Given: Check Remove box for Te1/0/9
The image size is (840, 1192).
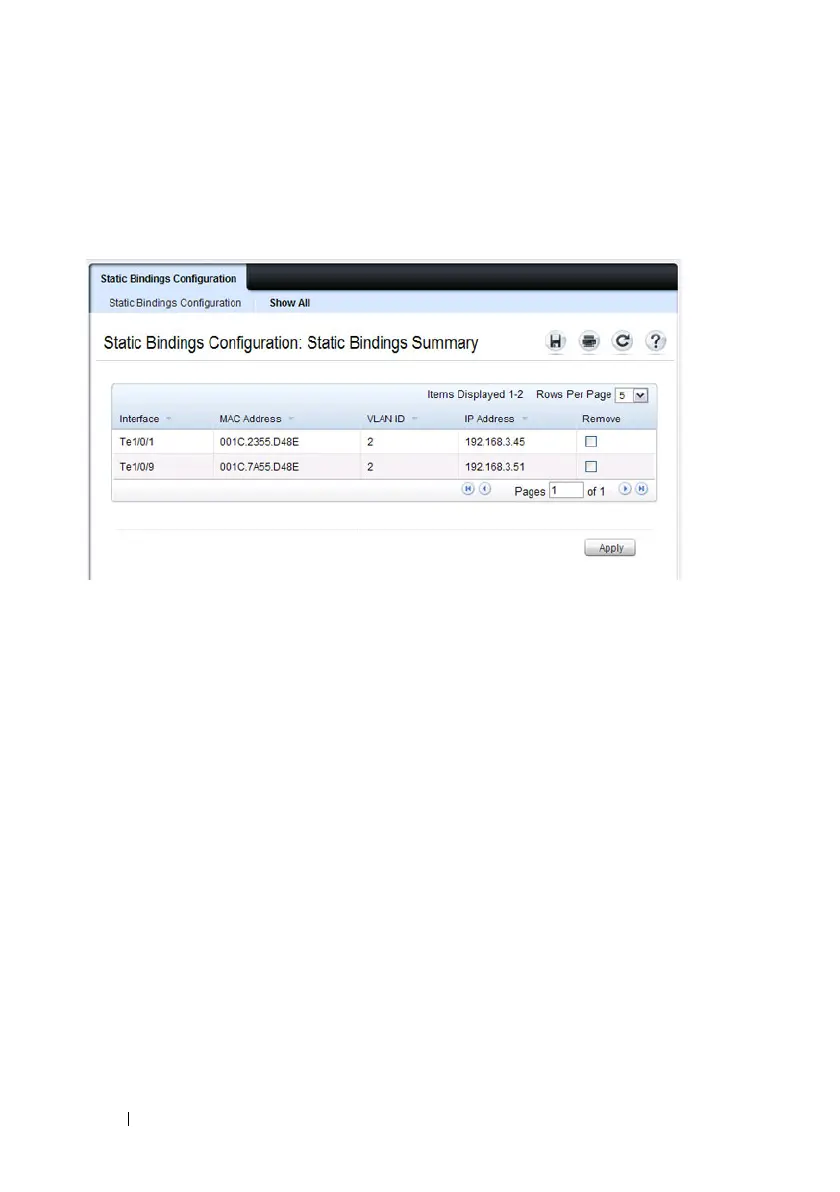Looking at the screenshot, I should tap(591, 466).
